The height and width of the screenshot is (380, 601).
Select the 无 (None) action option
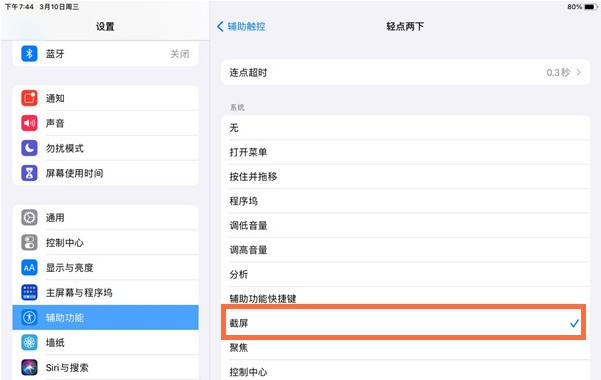(x=405, y=128)
